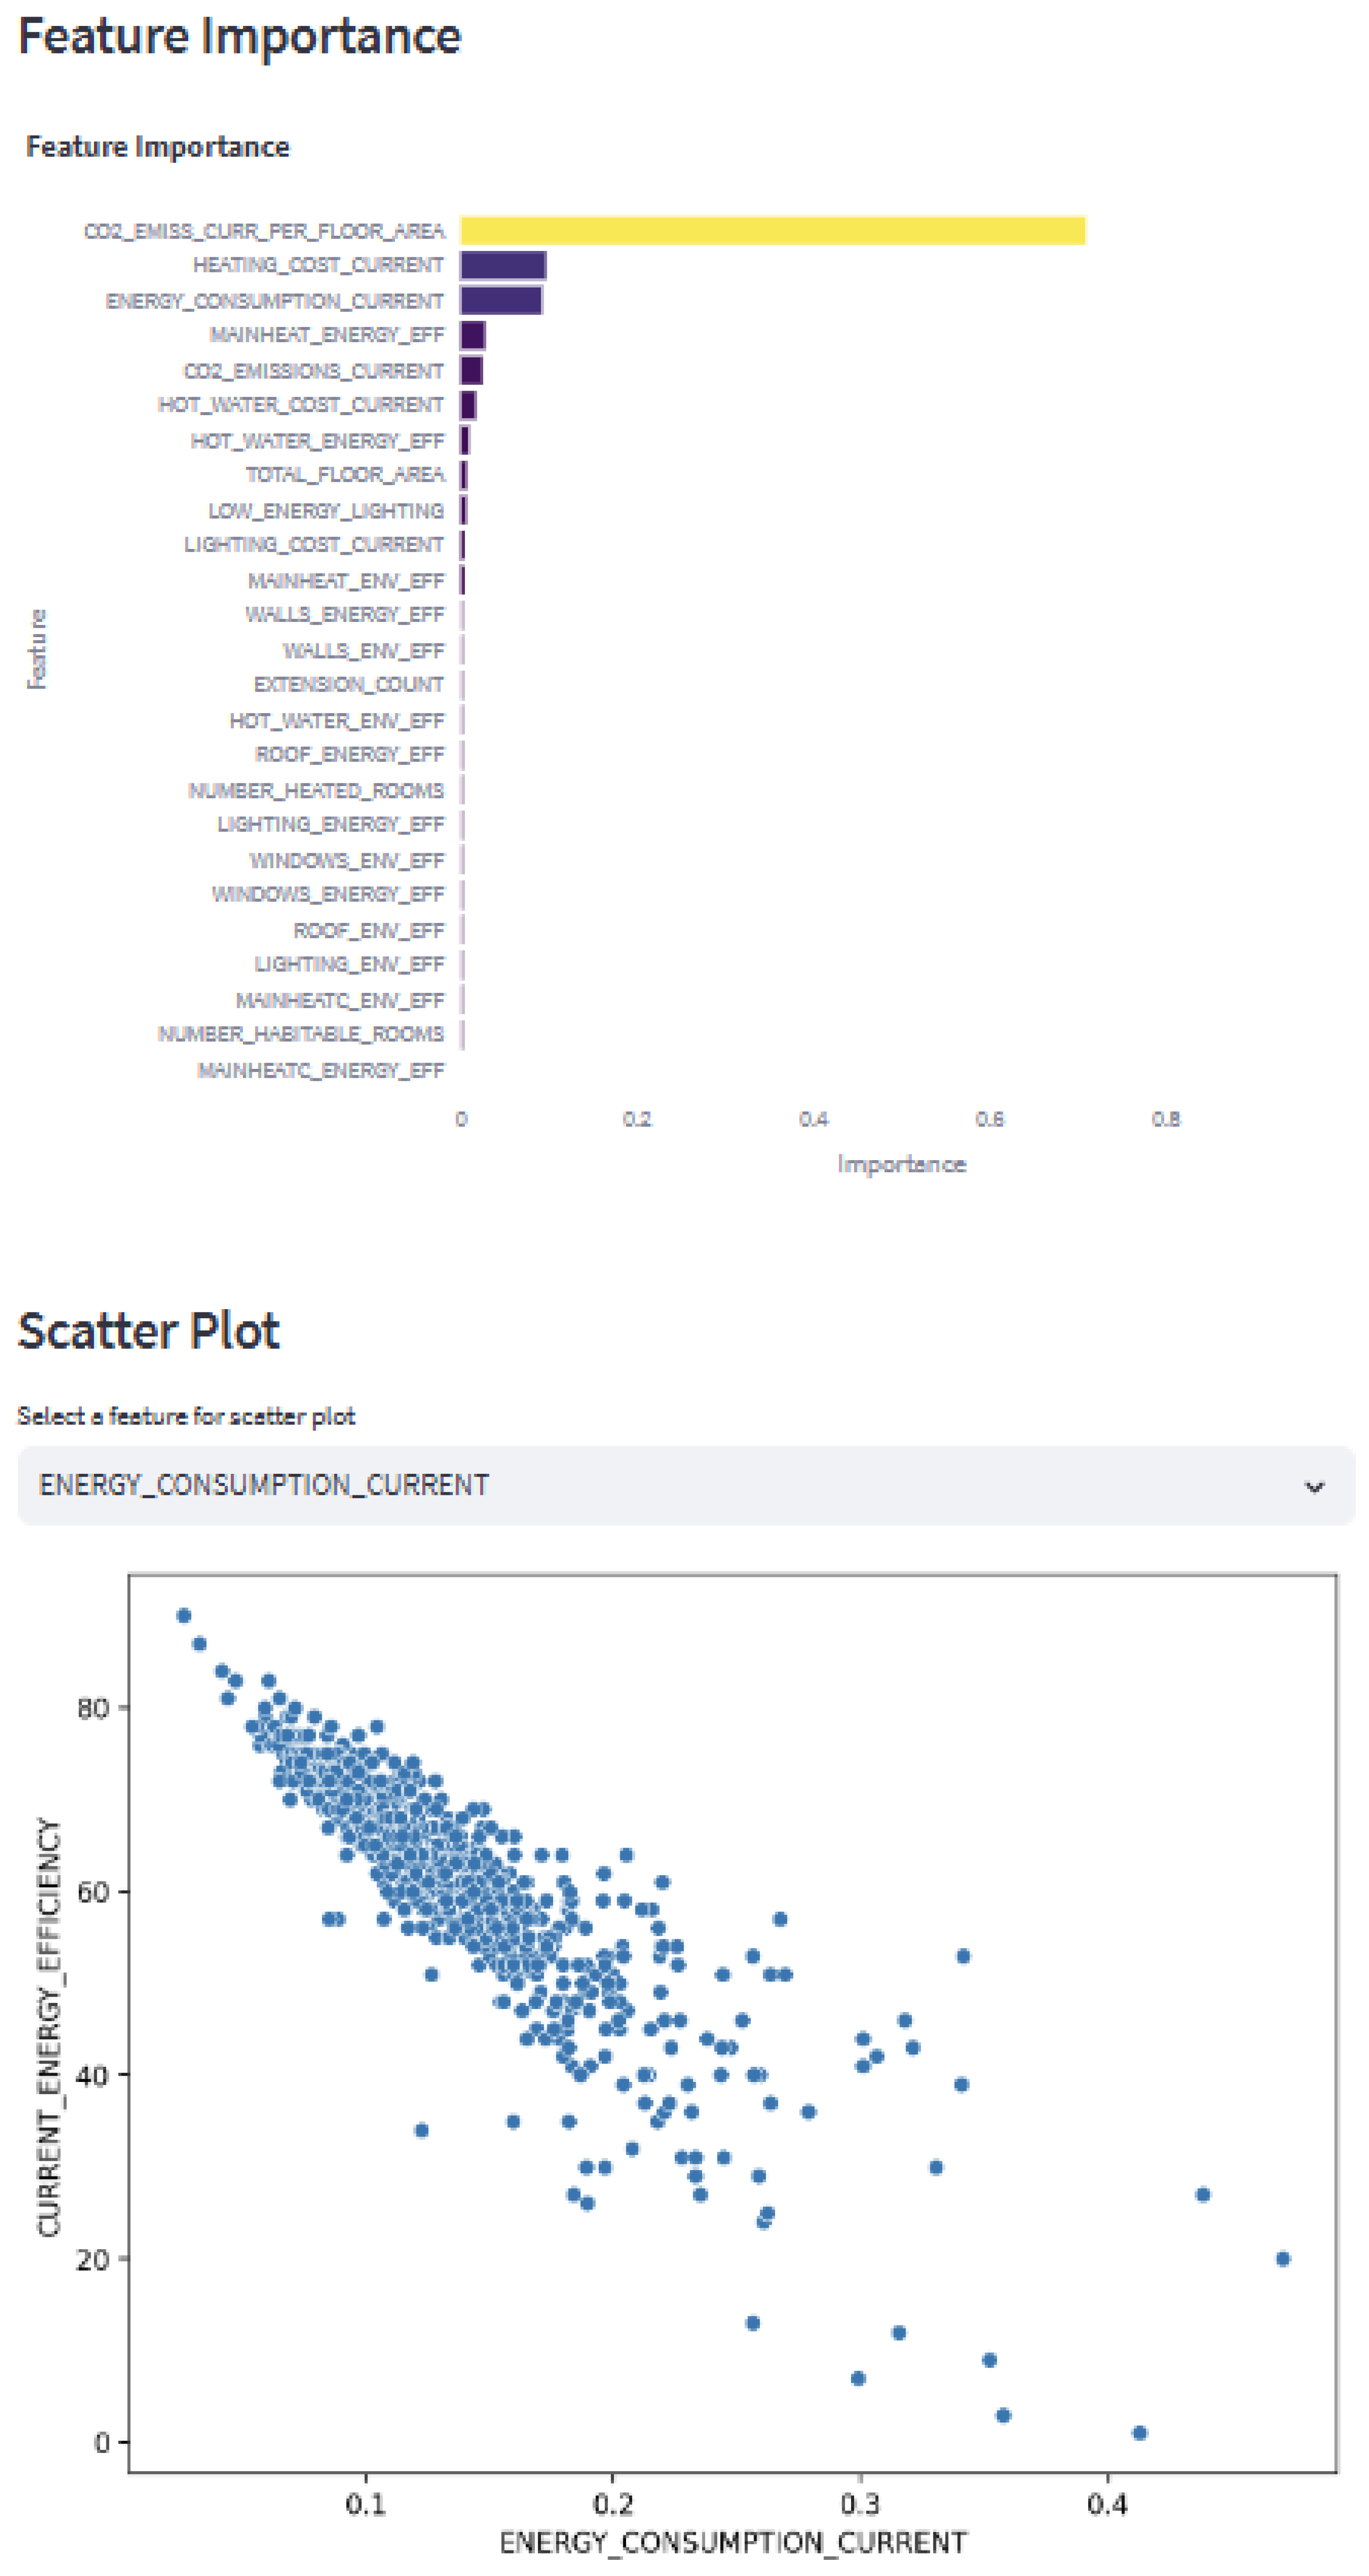The image size is (1369, 2576).
Task: Click the LOW_ENERGY_LIGHTING feature label
Action: 326,511
